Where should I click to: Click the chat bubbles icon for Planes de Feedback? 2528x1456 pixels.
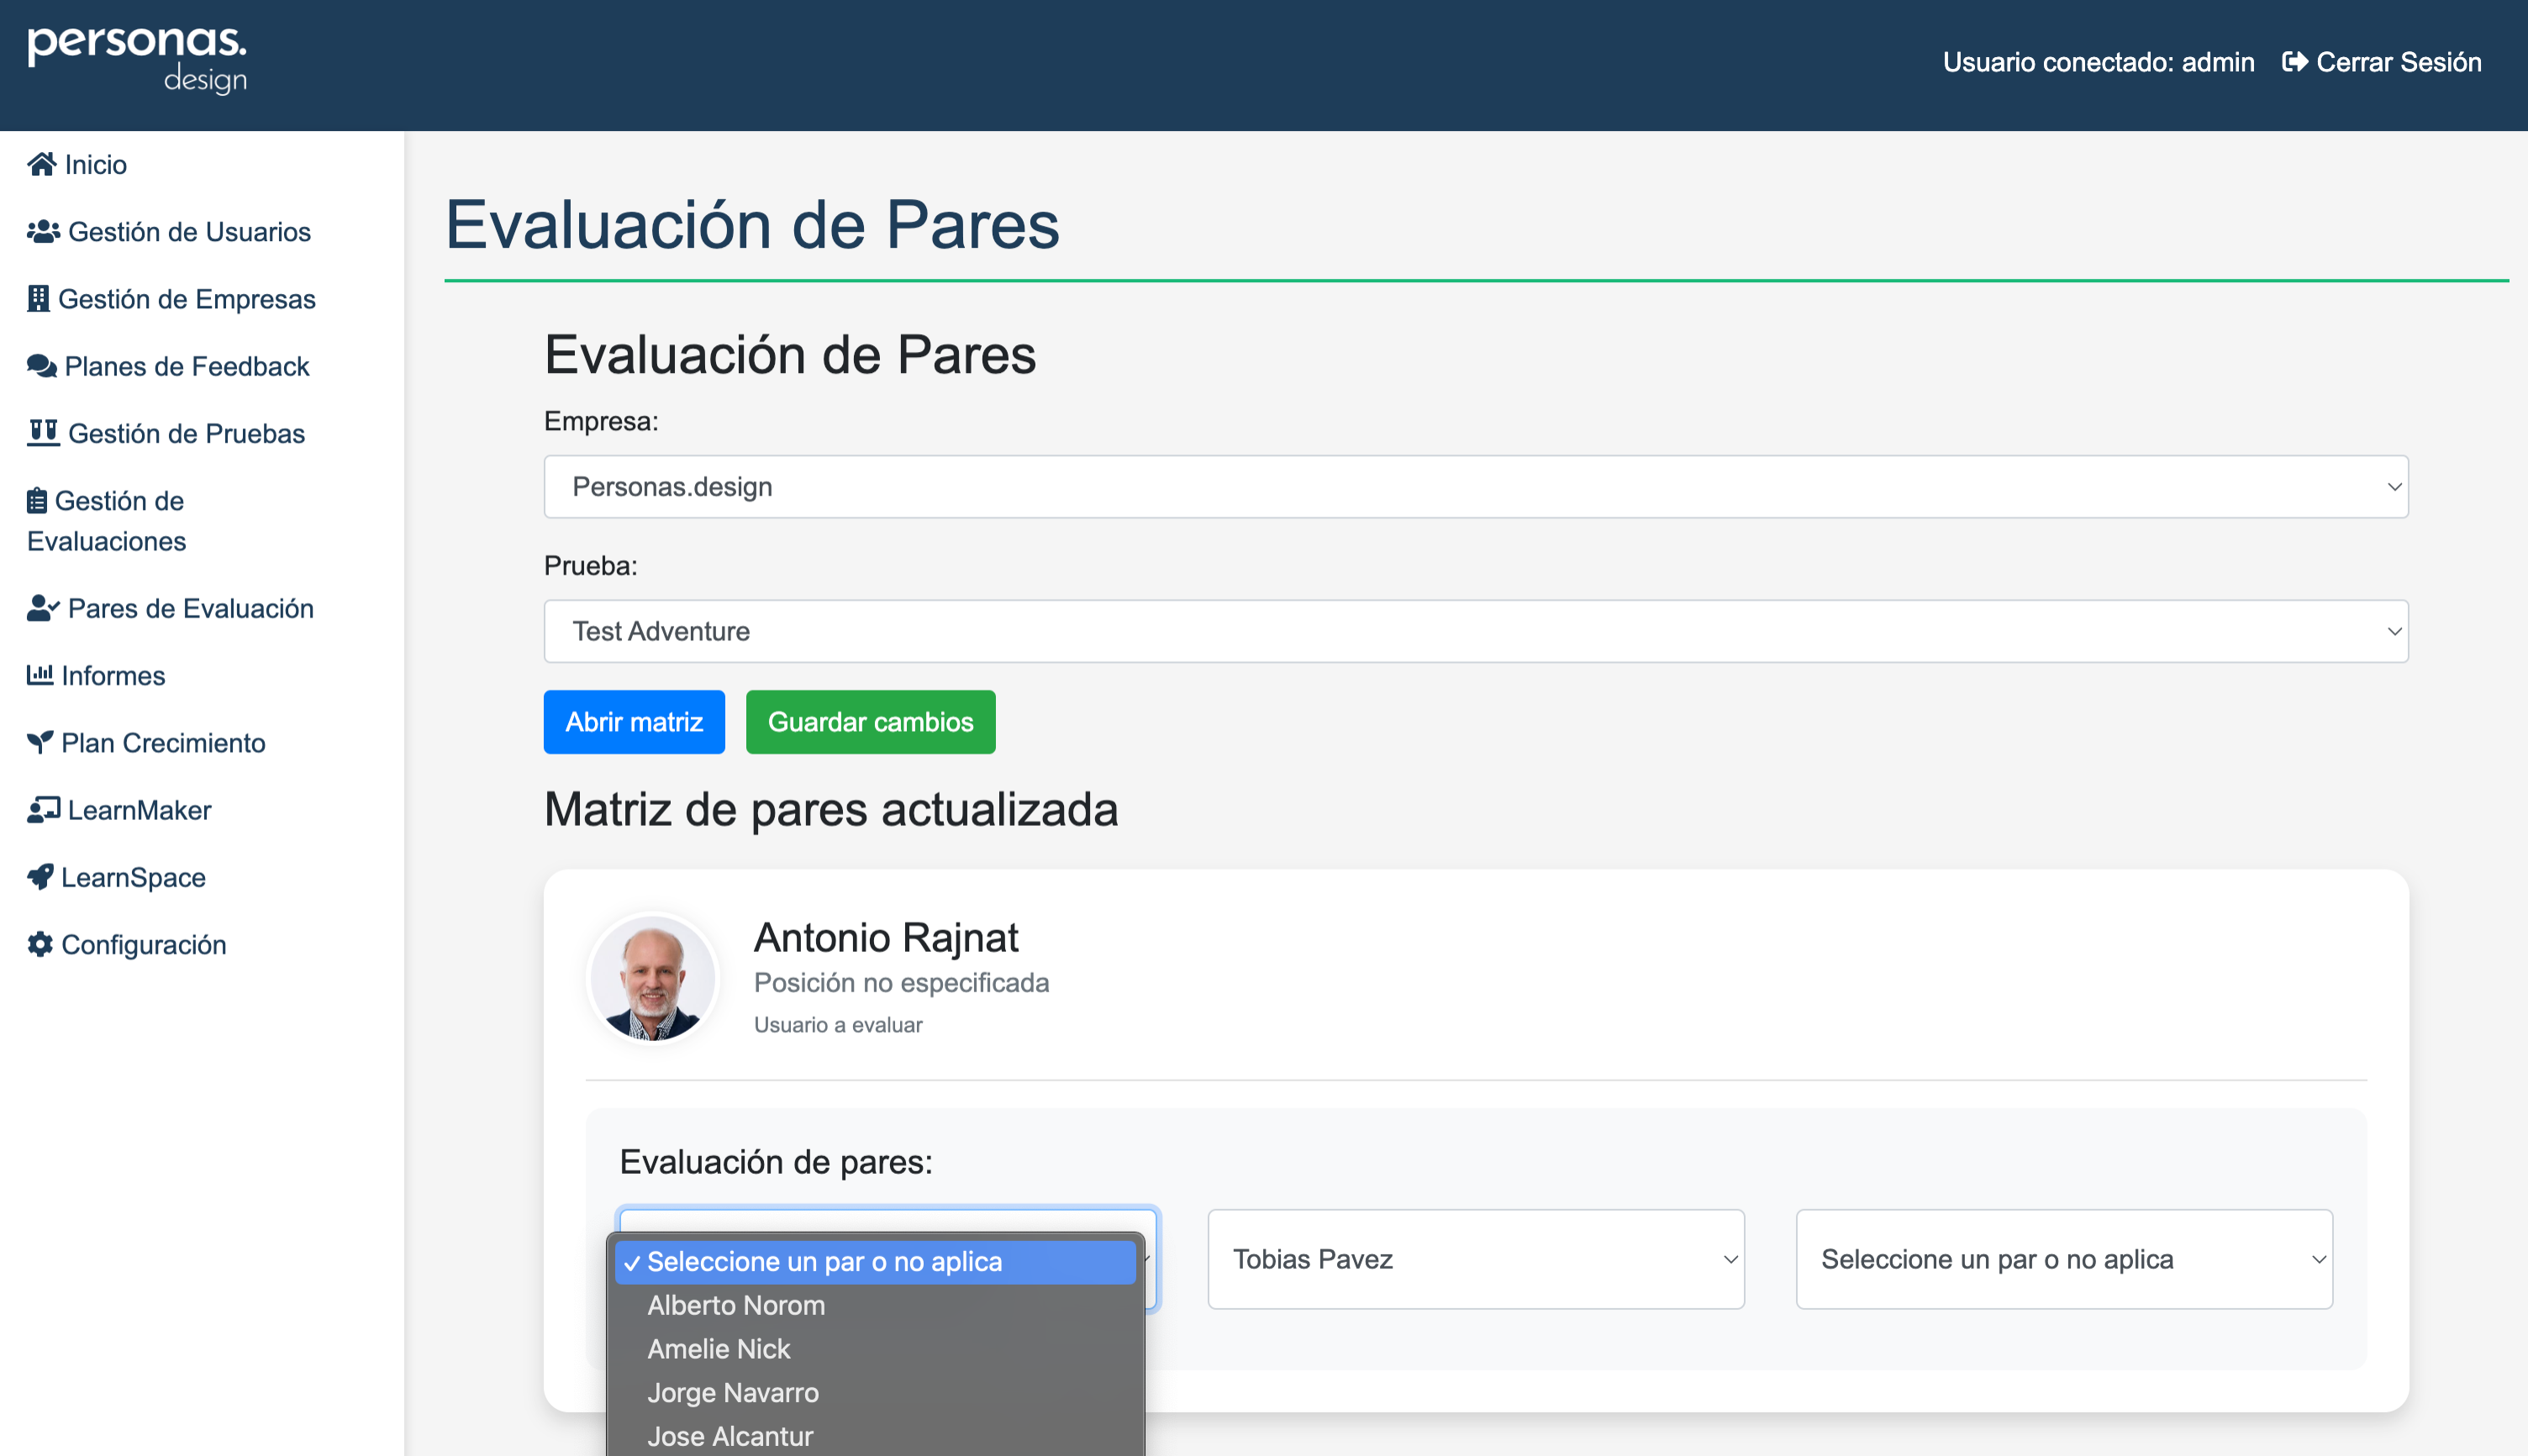click(x=41, y=366)
